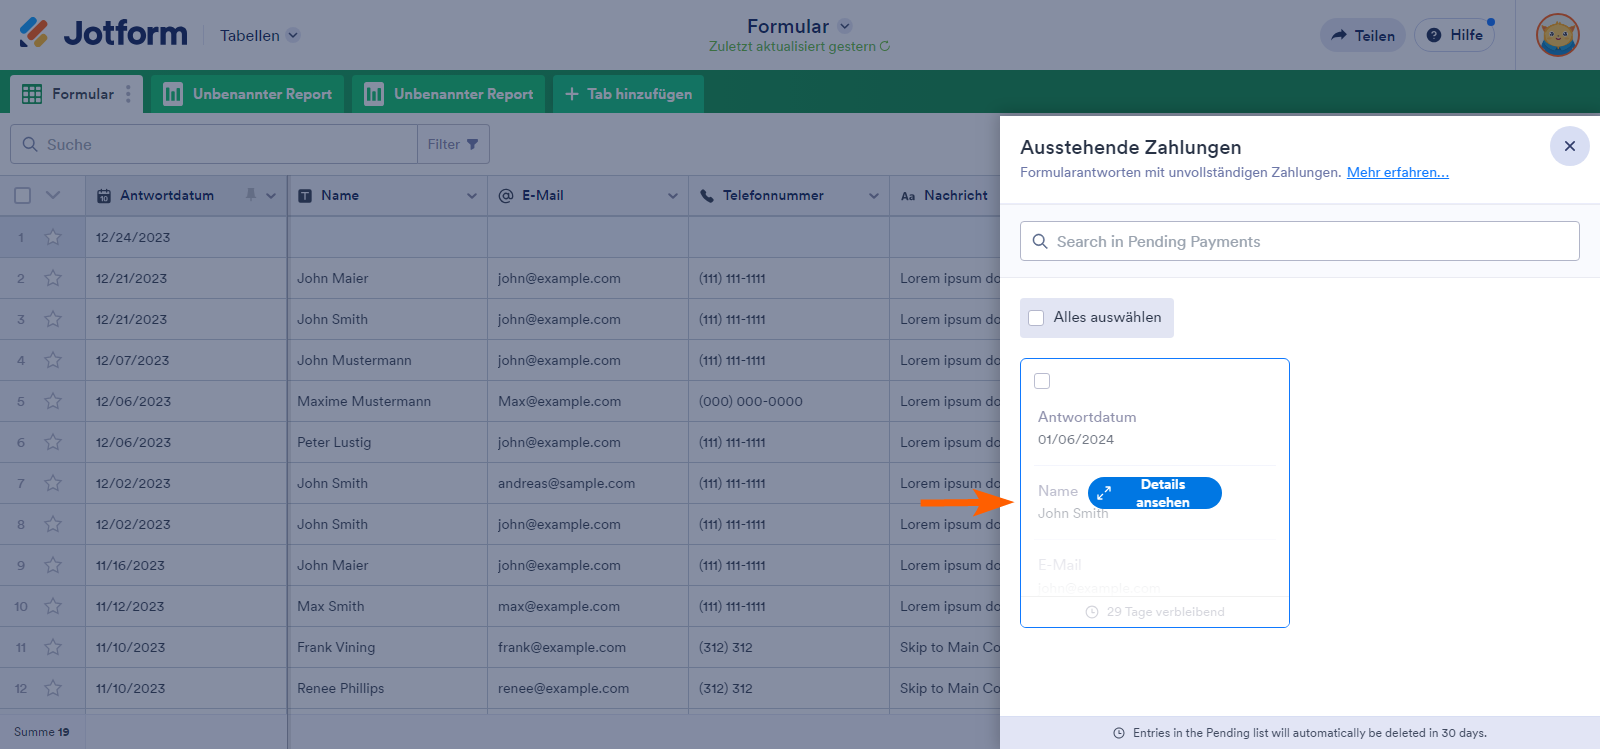
Task: Star the Maxime Mustermann row
Action: click(x=53, y=401)
